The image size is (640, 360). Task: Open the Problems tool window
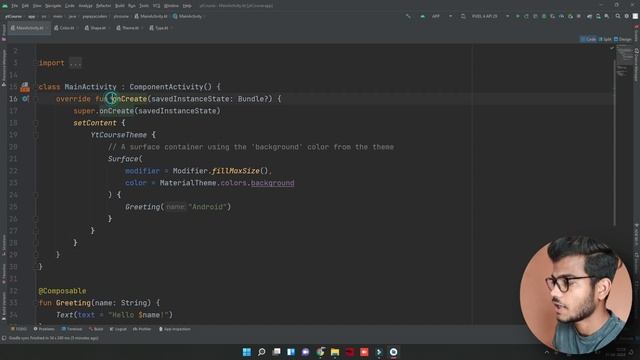tap(44, 329)
